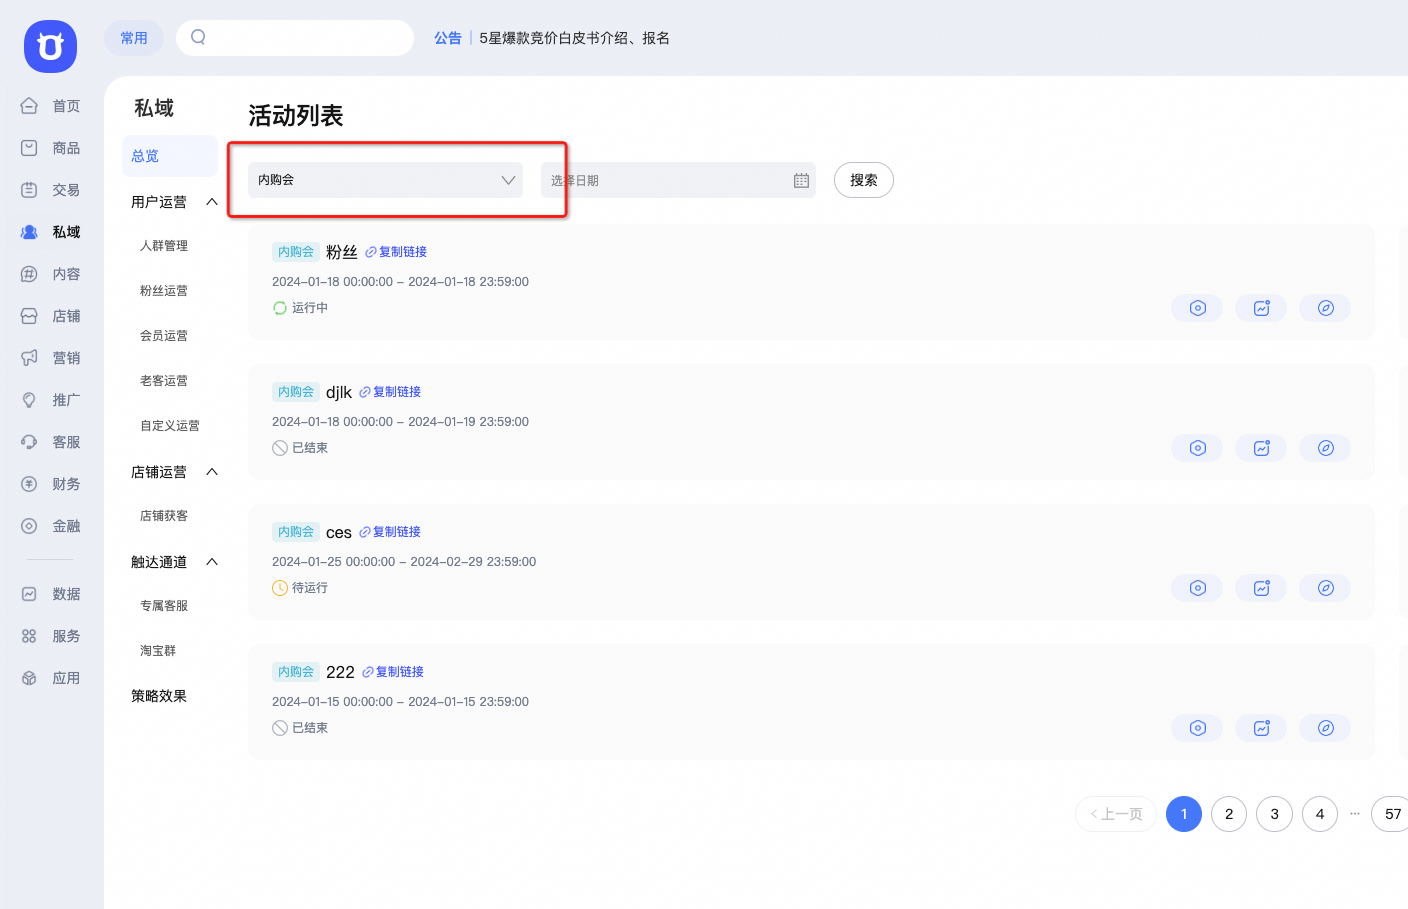The height and width of the screenshot is (909, 1408).
Task: Open 交易 transactions section
Action: click(51, 190)
